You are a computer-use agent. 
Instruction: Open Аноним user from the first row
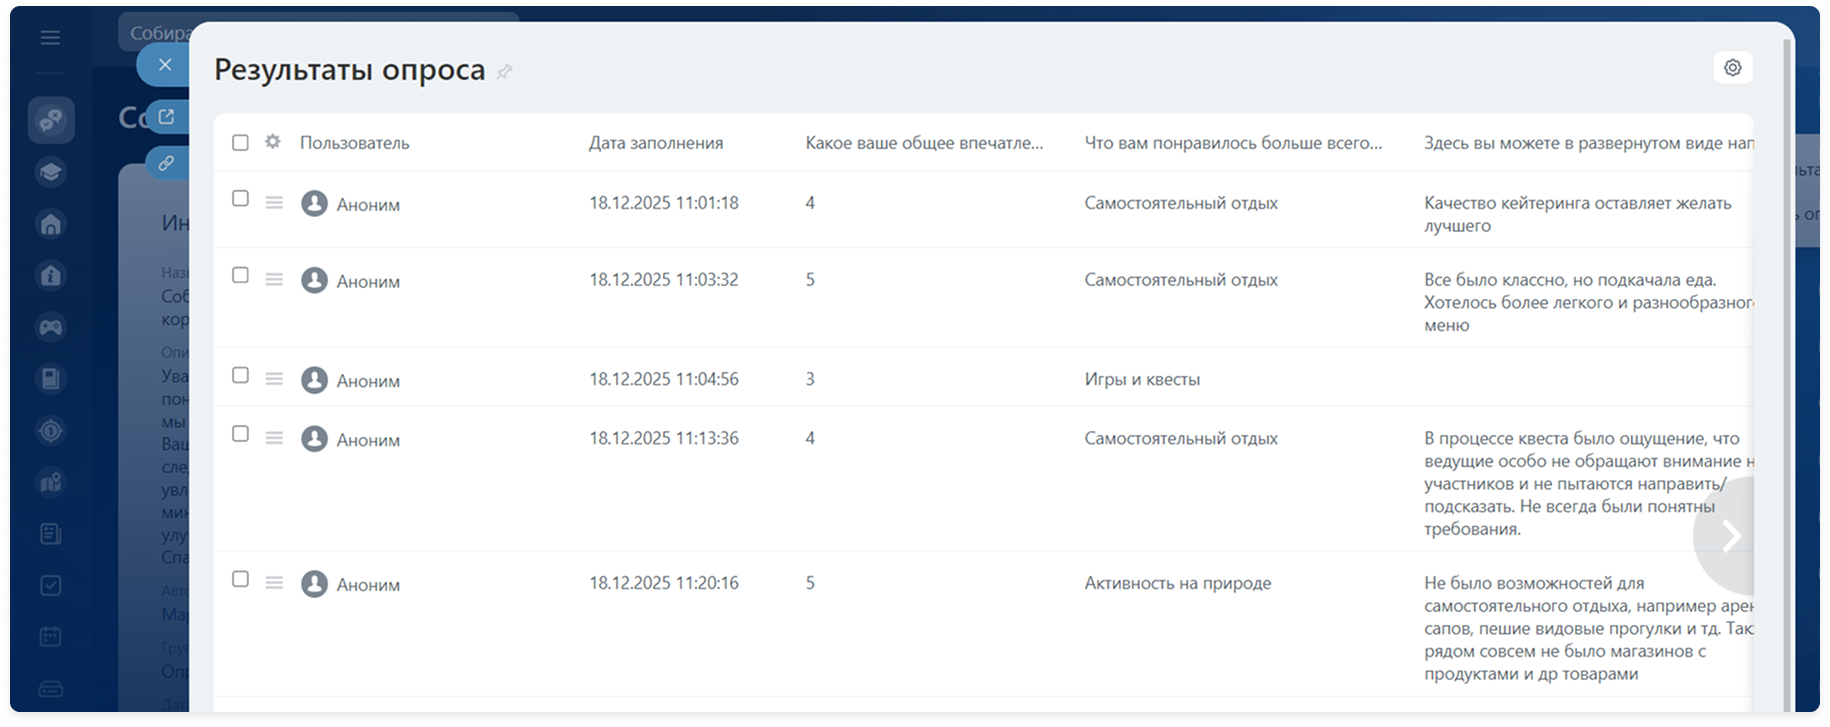367,205
